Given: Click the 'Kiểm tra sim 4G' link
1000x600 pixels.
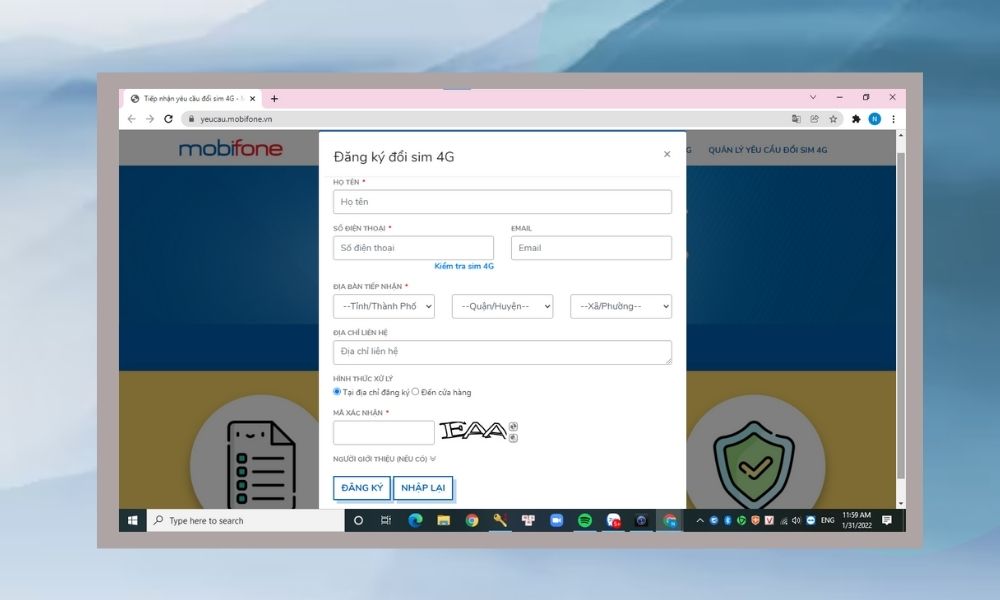Looking at the screenshot, I should [x=464, y=267].
